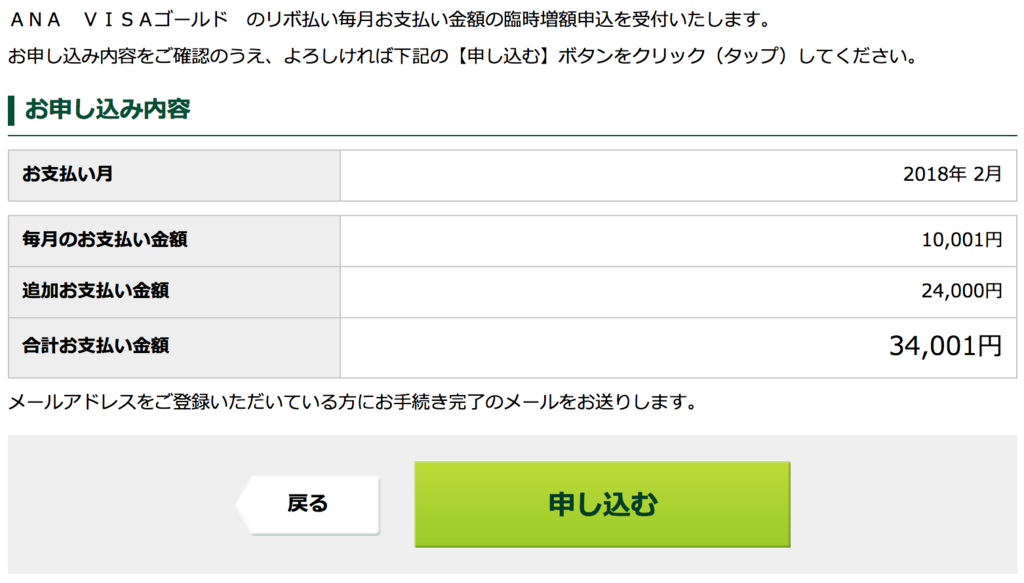Image resolution: width=1024 pixels, height=583 pixels.
Task: Select the 2018年 2月 payment month value
Action: (x=952, y=174)
